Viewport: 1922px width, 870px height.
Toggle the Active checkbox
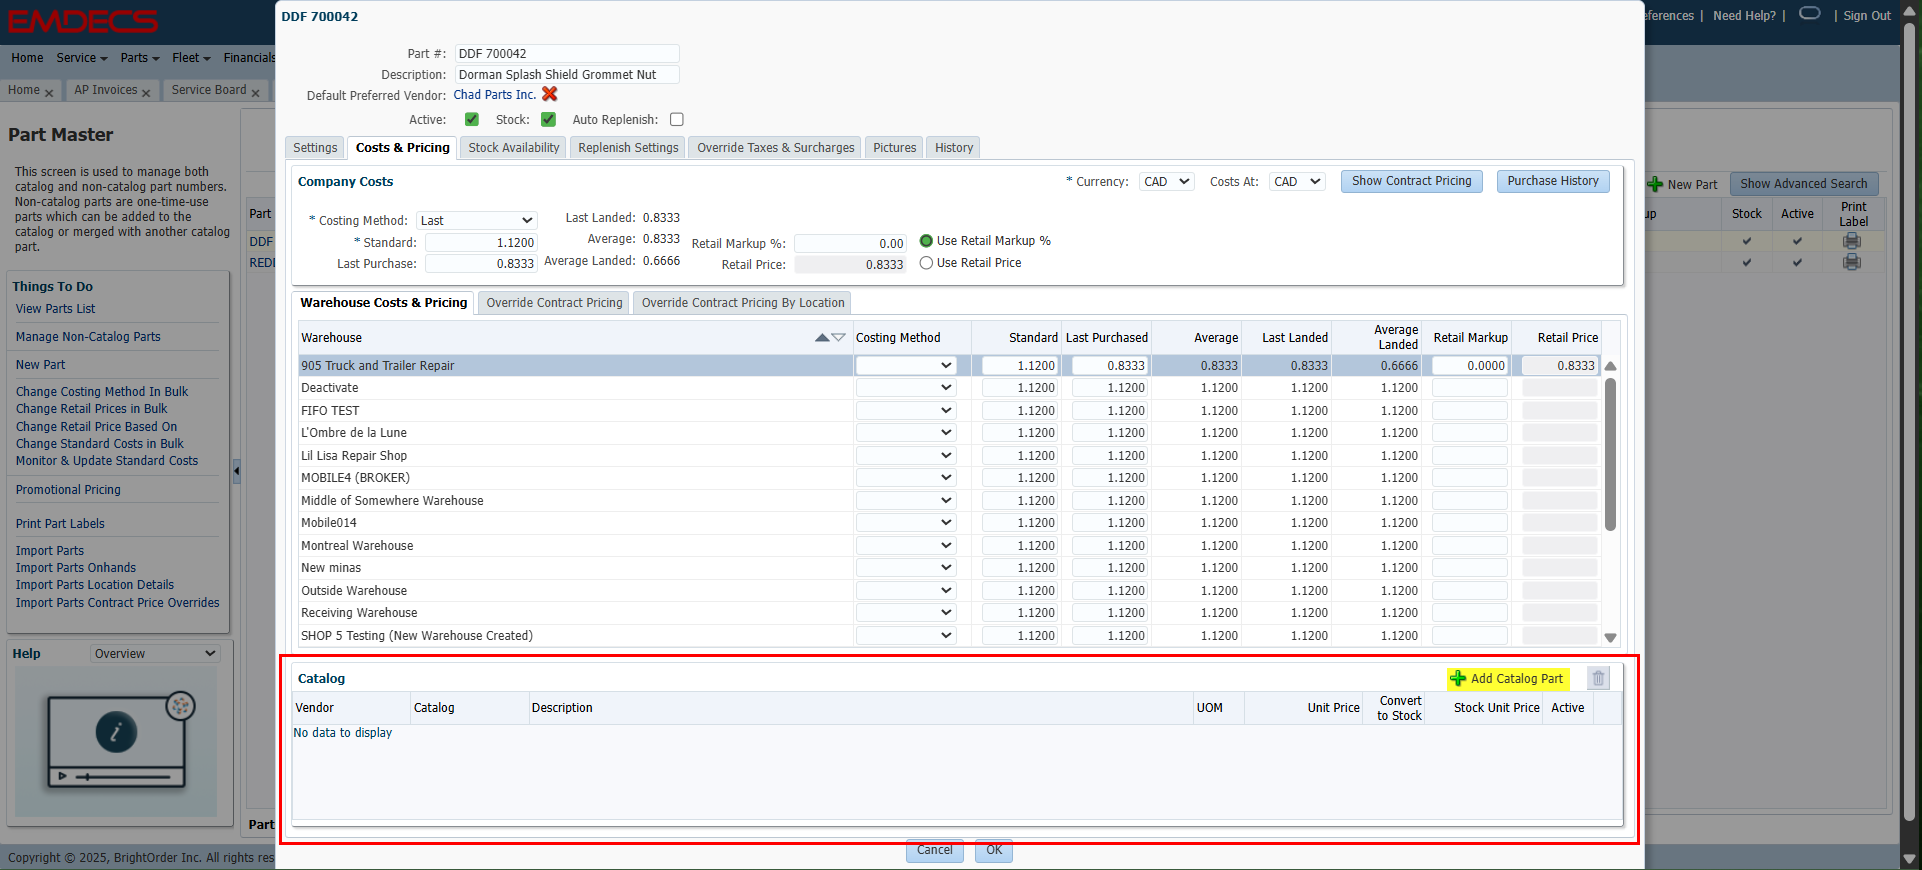point(472,120)
